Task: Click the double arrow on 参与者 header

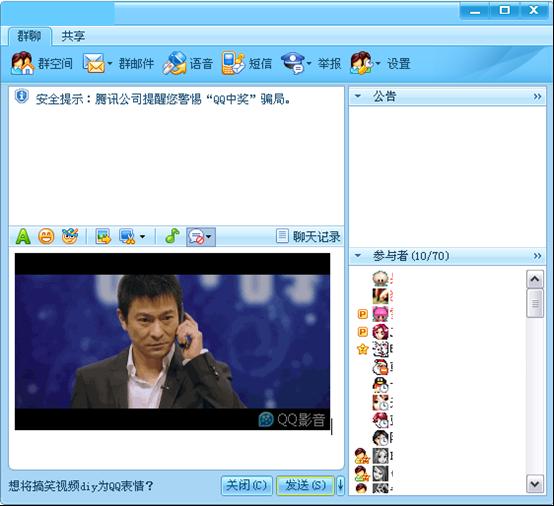Action: [x=537, y=256]
